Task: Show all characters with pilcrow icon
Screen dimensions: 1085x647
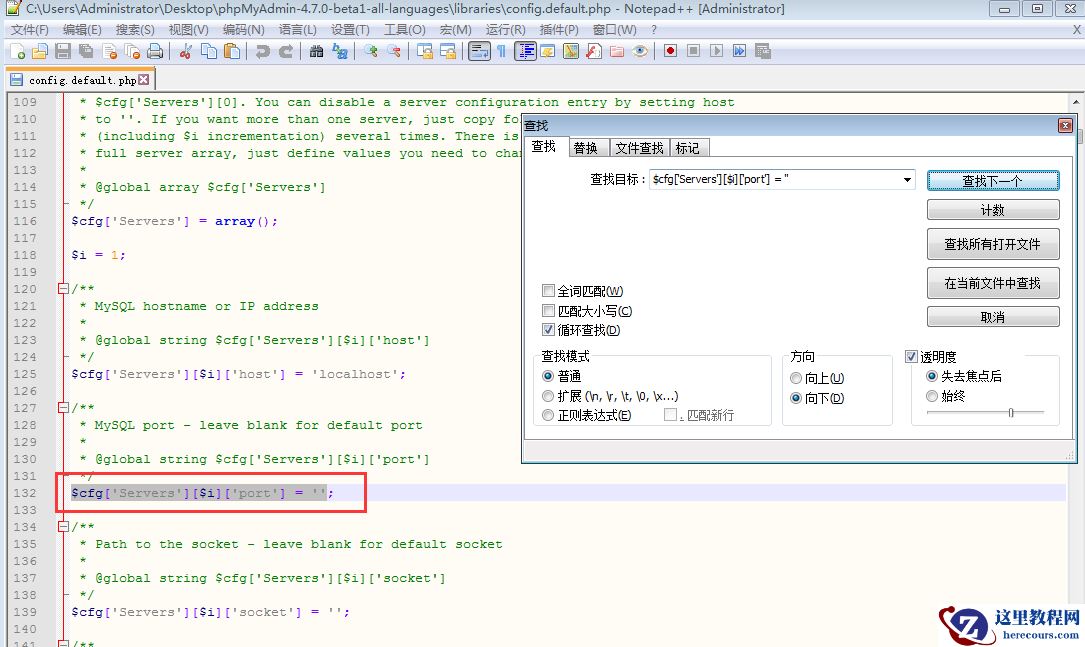Action: (502, 51)
